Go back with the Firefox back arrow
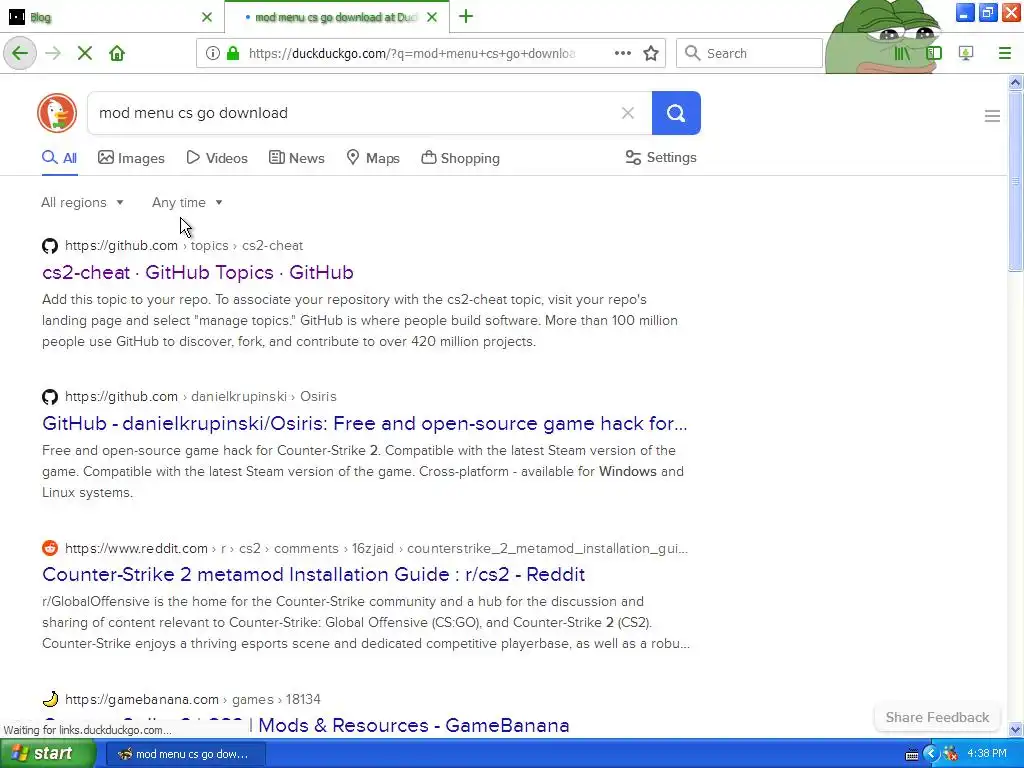 click(20, 53)
